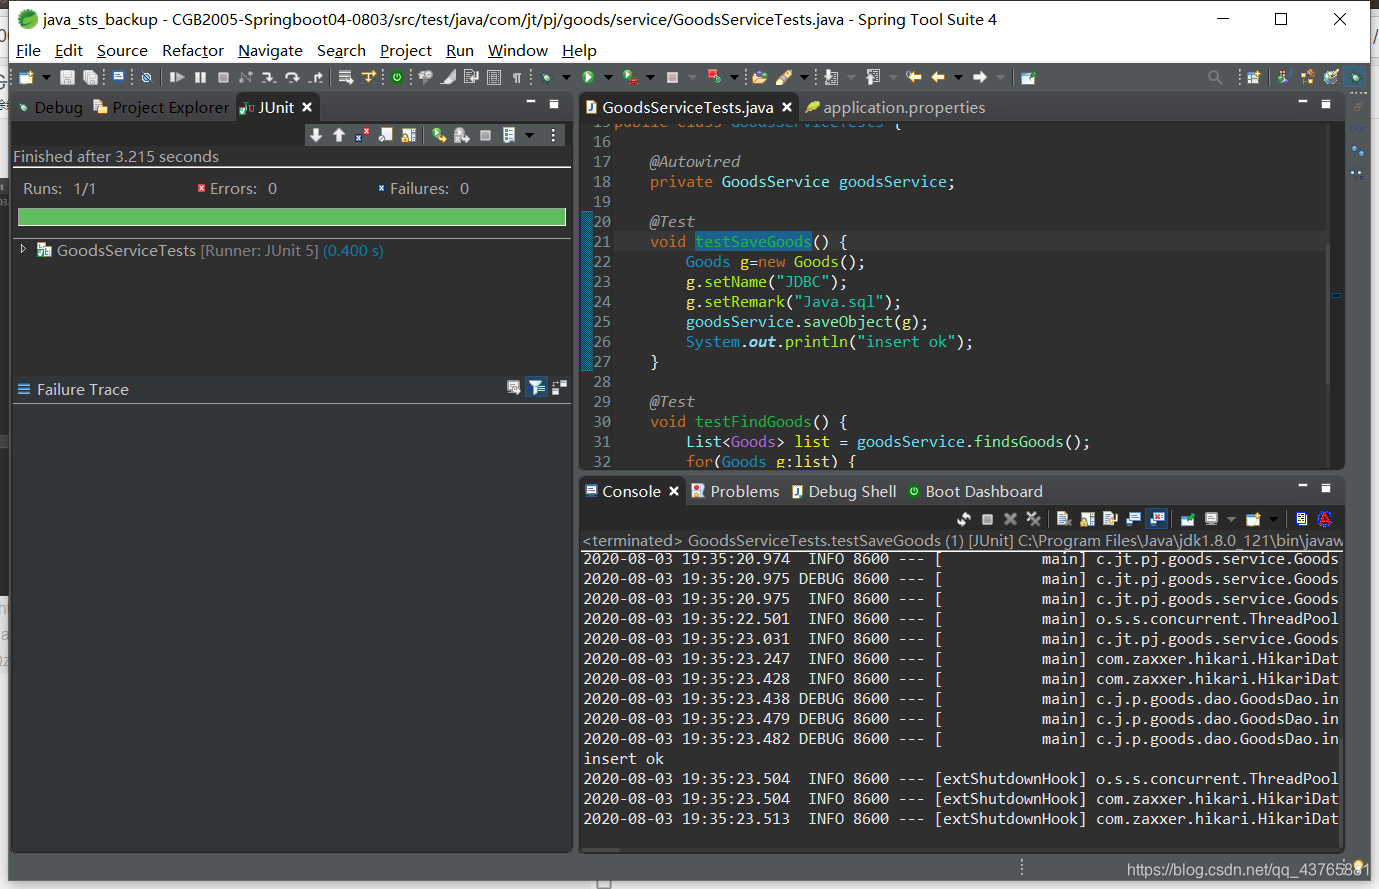Open the New file dropdown arrow in toolbar
The height and width of the screenshot is (889, 1379).
(x=46, y=77)
